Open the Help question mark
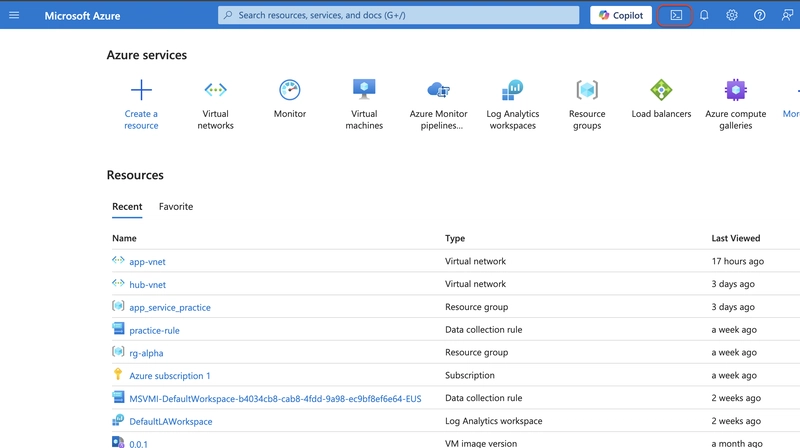 tap(759, 15)
